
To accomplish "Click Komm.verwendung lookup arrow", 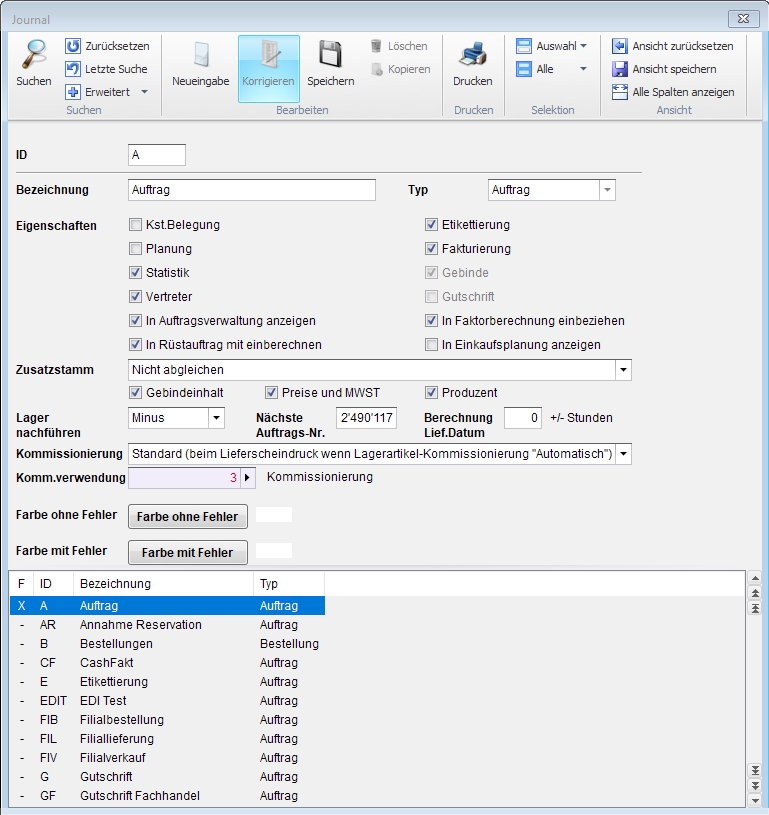I will (x=247, y=478).
